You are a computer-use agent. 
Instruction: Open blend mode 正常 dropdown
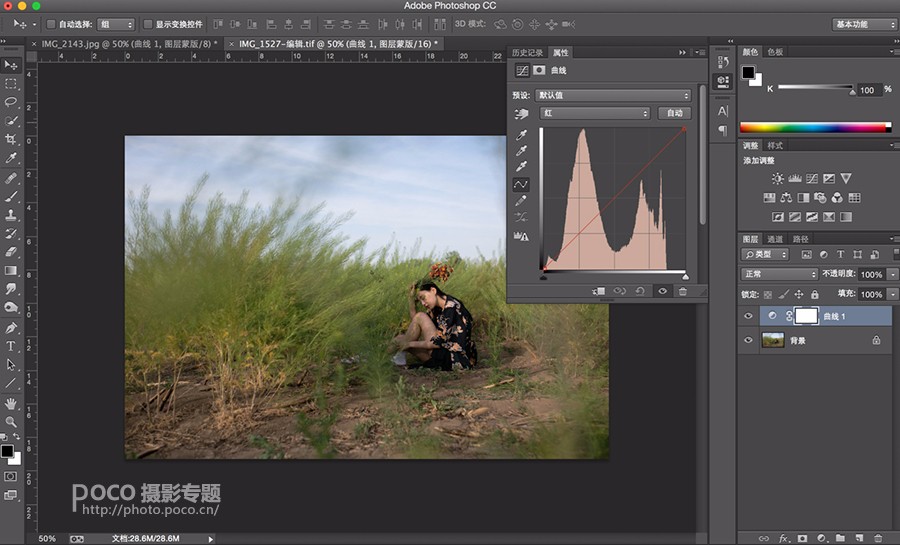(x=779, y=274)
